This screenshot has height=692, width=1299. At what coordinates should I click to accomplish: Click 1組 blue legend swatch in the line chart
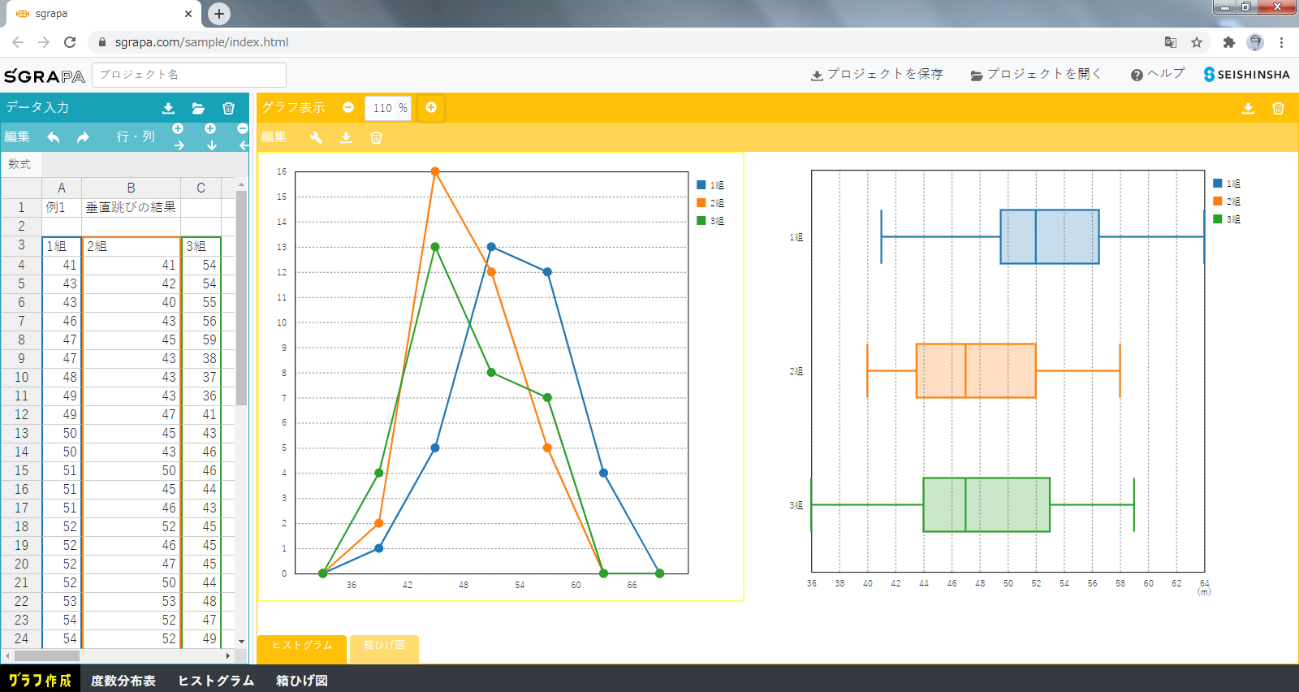pyautogui.click(x=702, y=184)
